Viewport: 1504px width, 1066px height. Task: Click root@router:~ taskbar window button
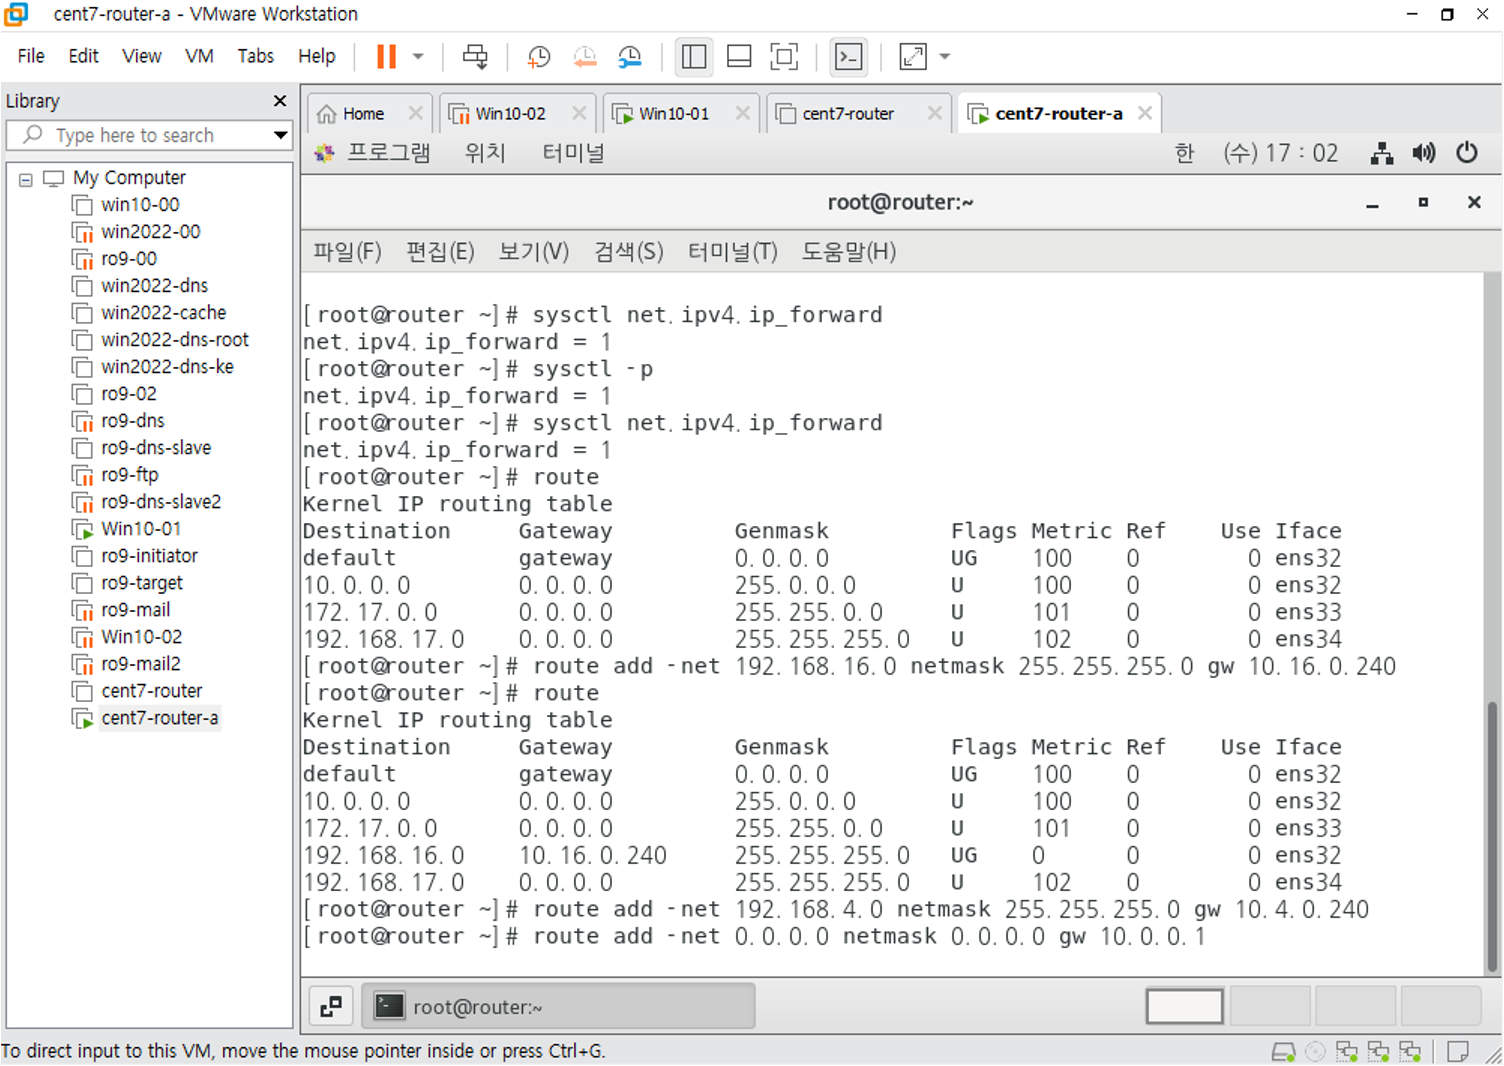click(558, 1007)
